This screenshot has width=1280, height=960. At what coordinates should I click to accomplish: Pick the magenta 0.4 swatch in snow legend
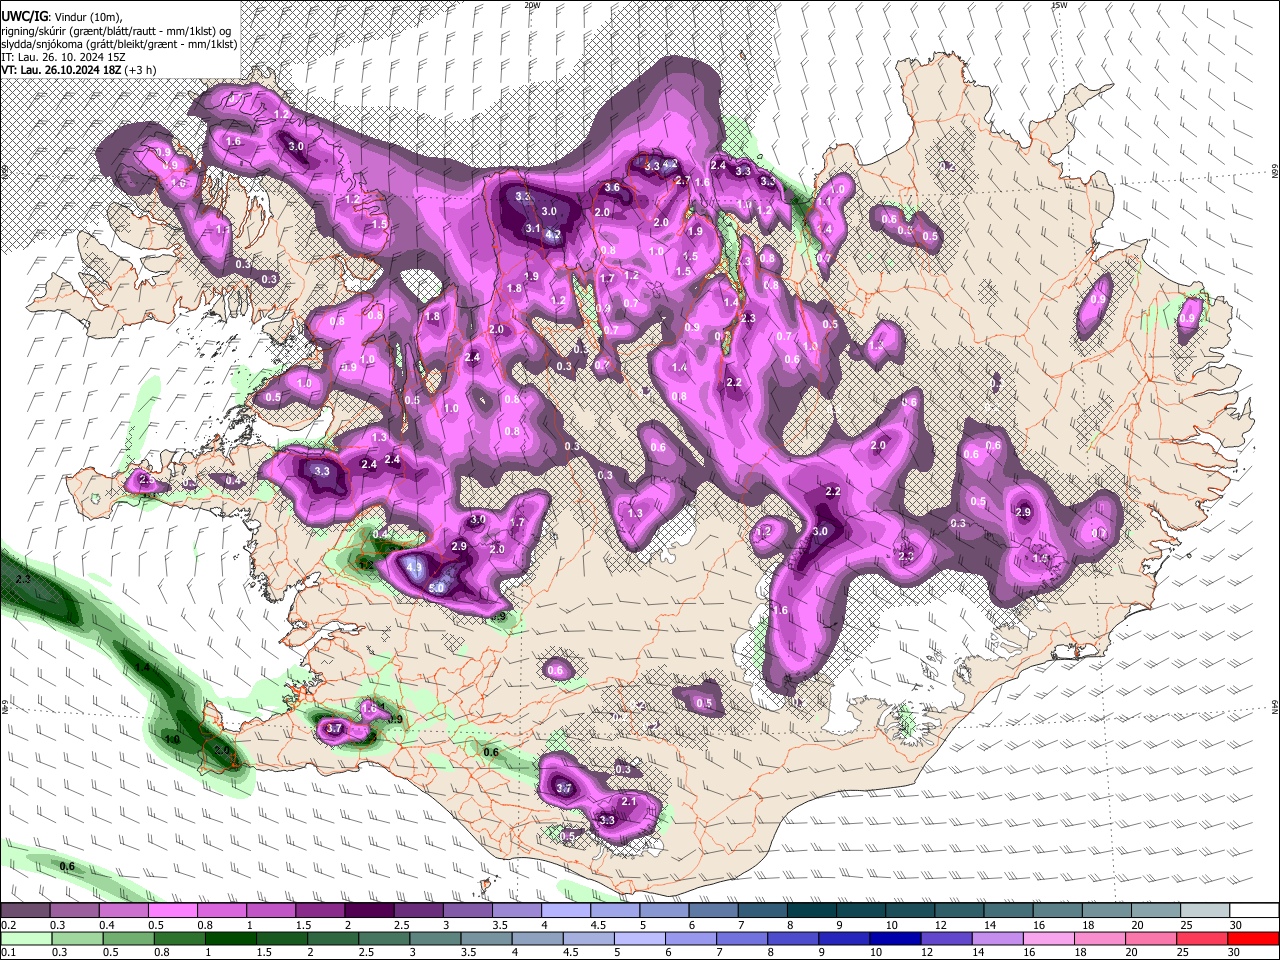[123, 910]
